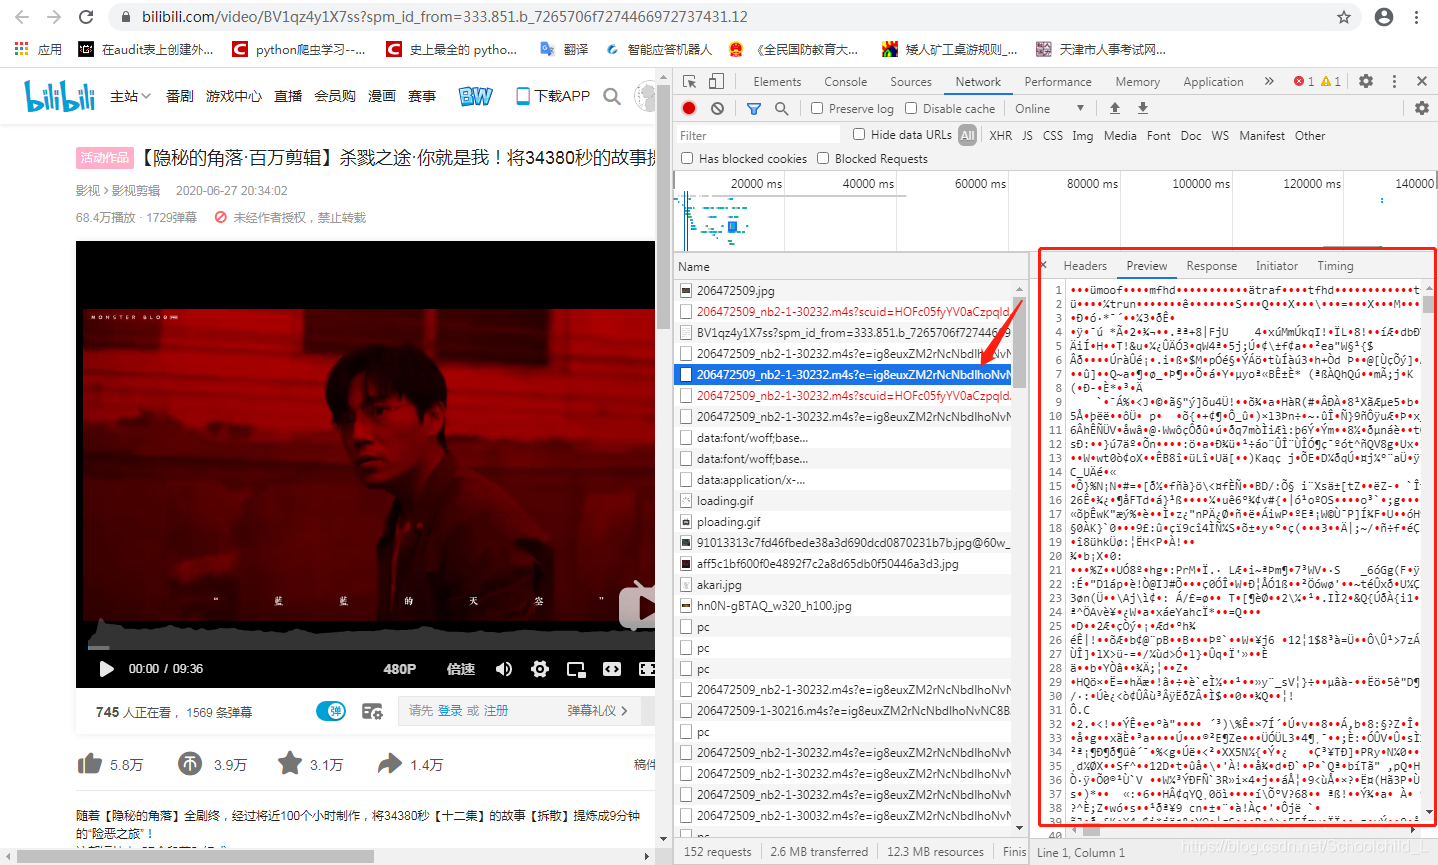Toggle the device toolbar icon in DevTools
The width and height of the screenshot is (1438, 865).
coord(716,81)
